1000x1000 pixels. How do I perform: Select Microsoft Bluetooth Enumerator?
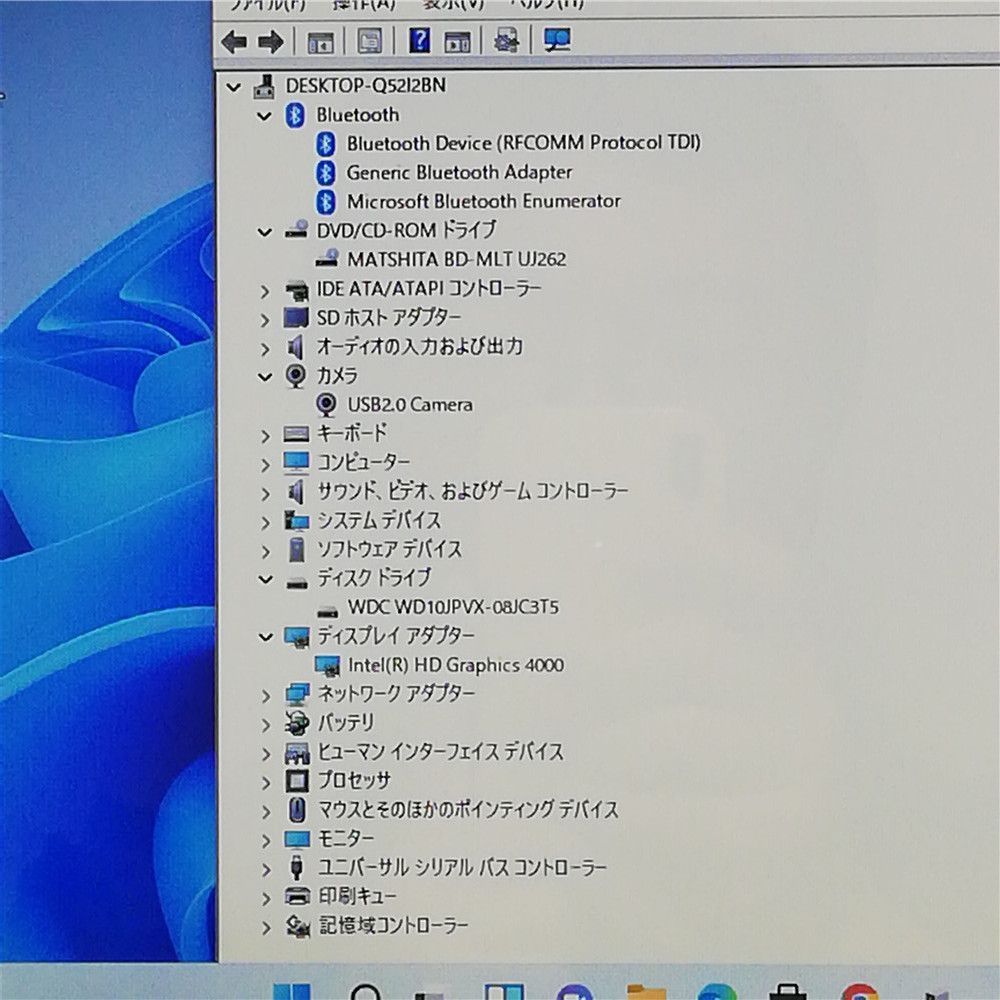[483, 202]
